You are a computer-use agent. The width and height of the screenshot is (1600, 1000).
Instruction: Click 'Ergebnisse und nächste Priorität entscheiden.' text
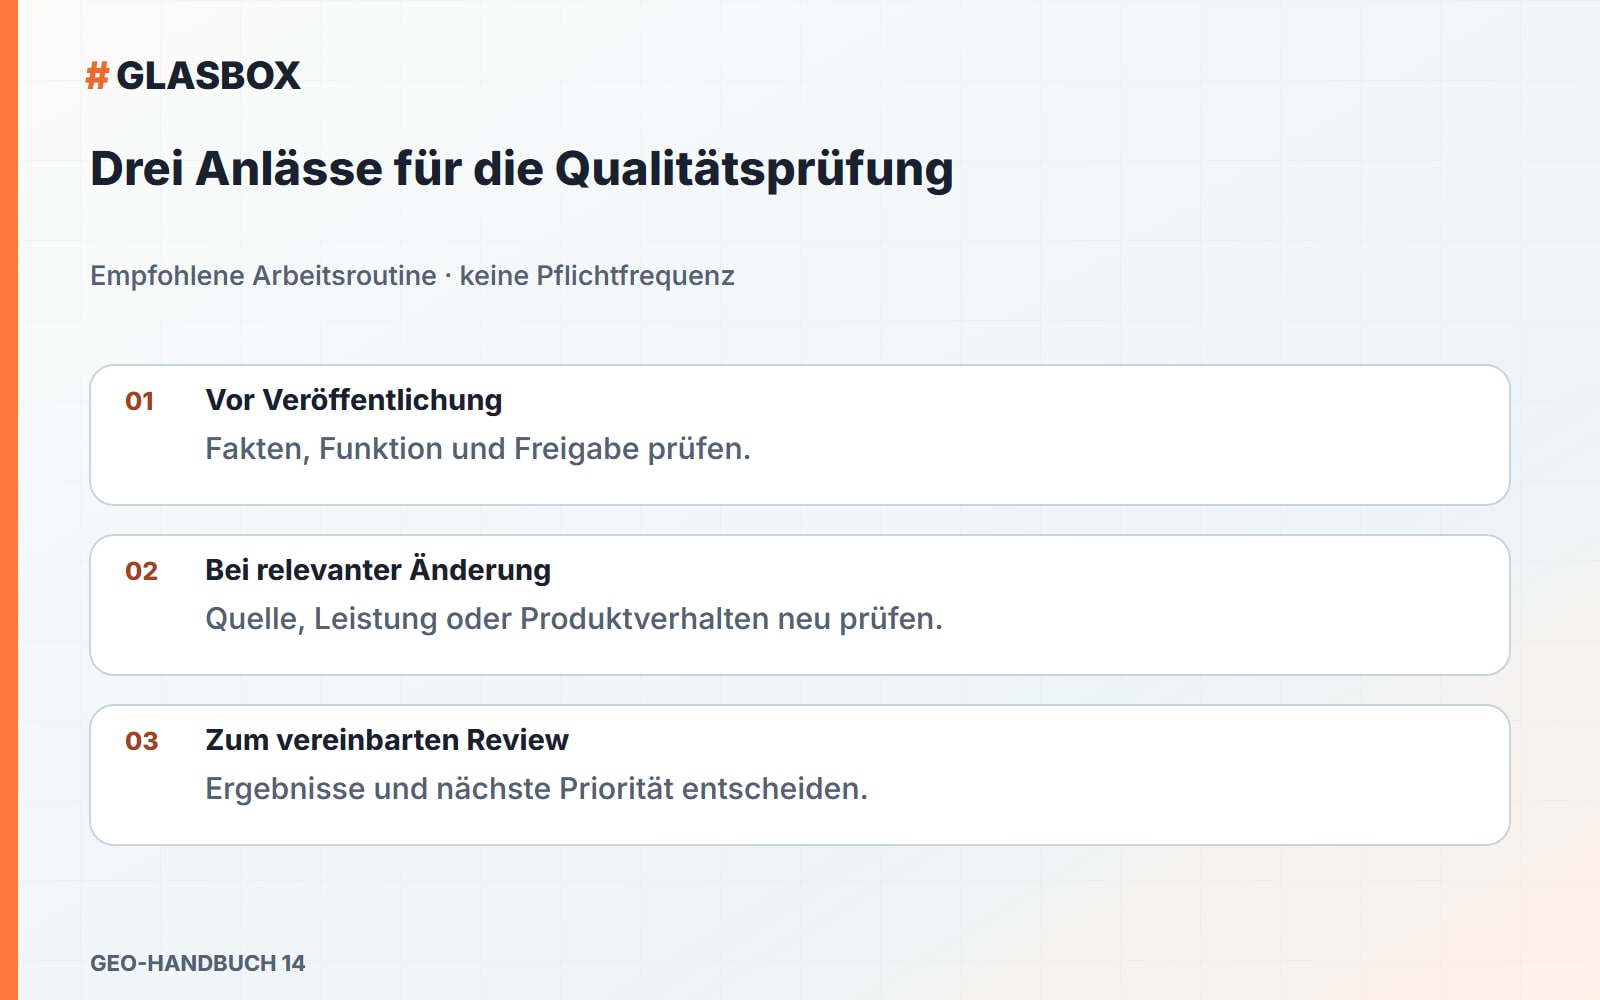click(536, 789)
